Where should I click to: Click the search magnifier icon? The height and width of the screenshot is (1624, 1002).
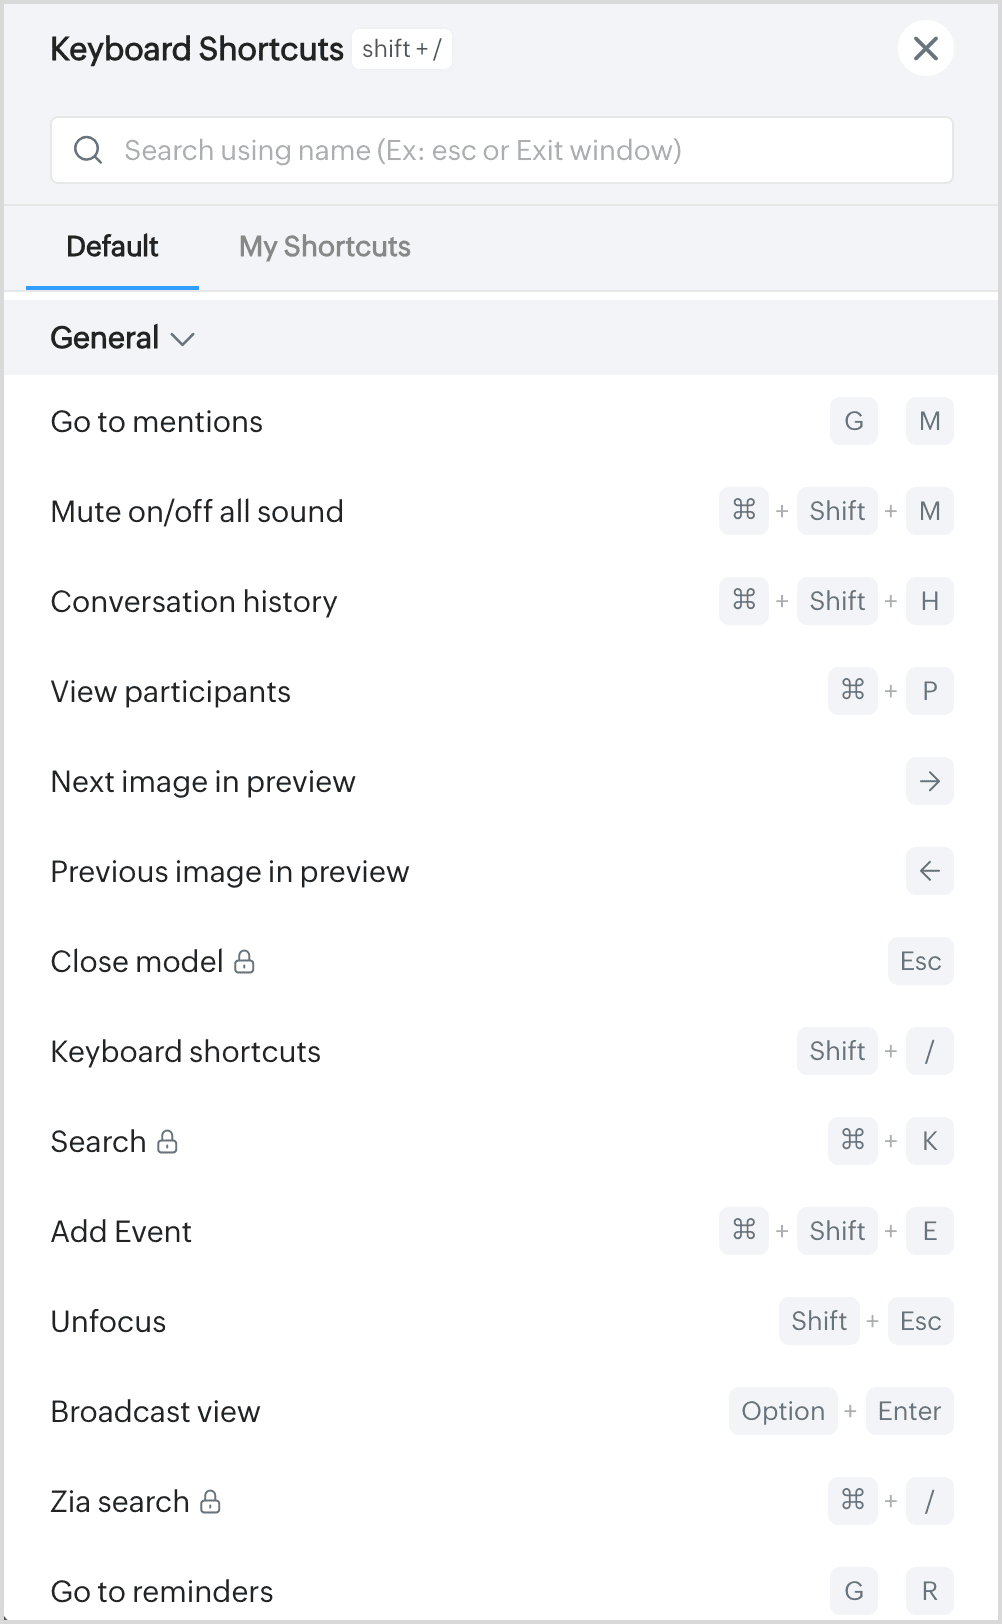(88, 150)
